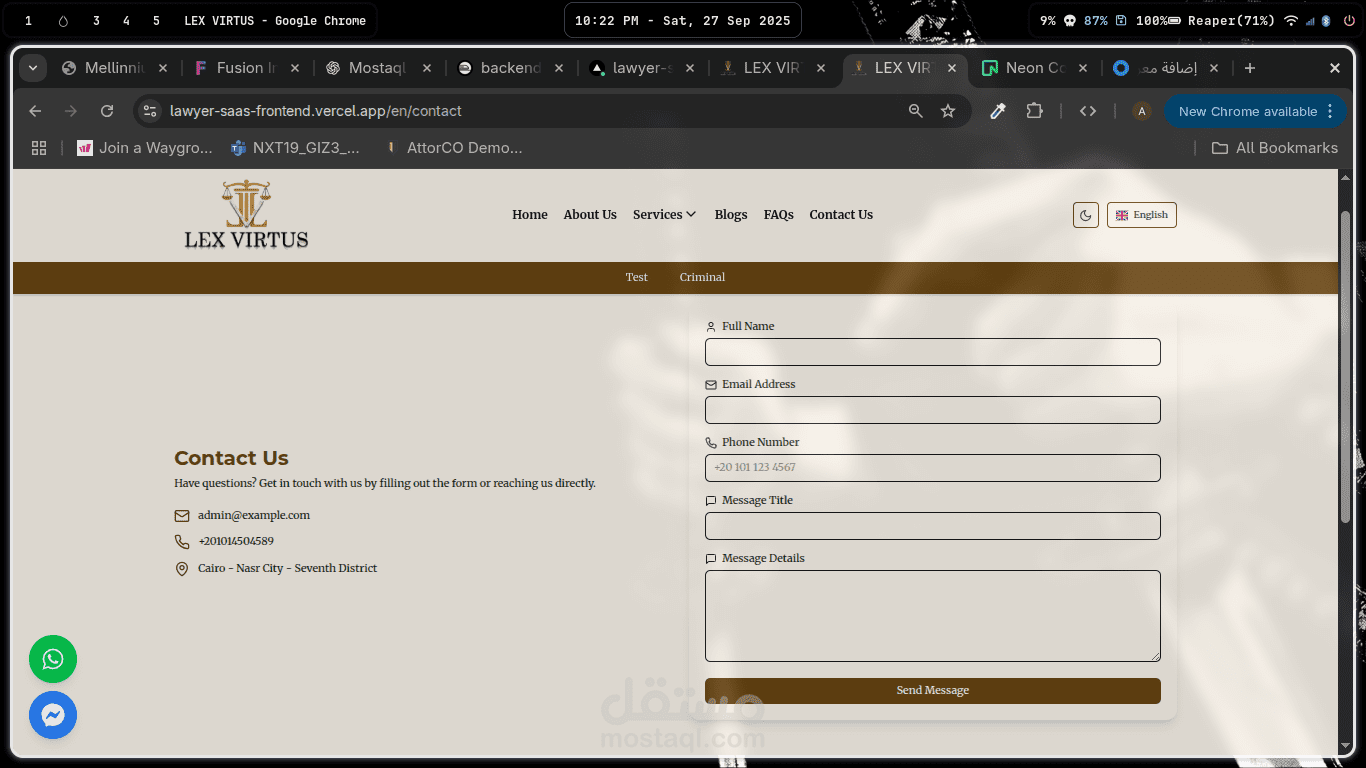The height and width of the screenshot is (768, 1366).
Task: Toggle dark mode with the moon button
Action: [1085, 215]
